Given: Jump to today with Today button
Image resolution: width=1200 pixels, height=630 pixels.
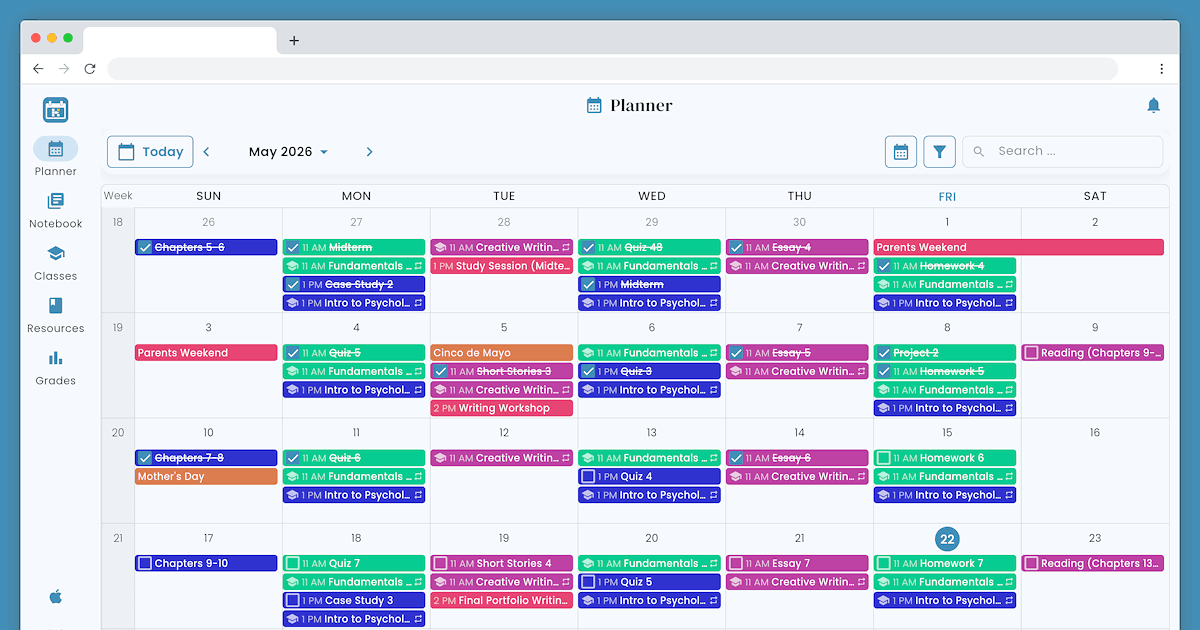Looking at the screenshot, I should click(x=151, y=152).
